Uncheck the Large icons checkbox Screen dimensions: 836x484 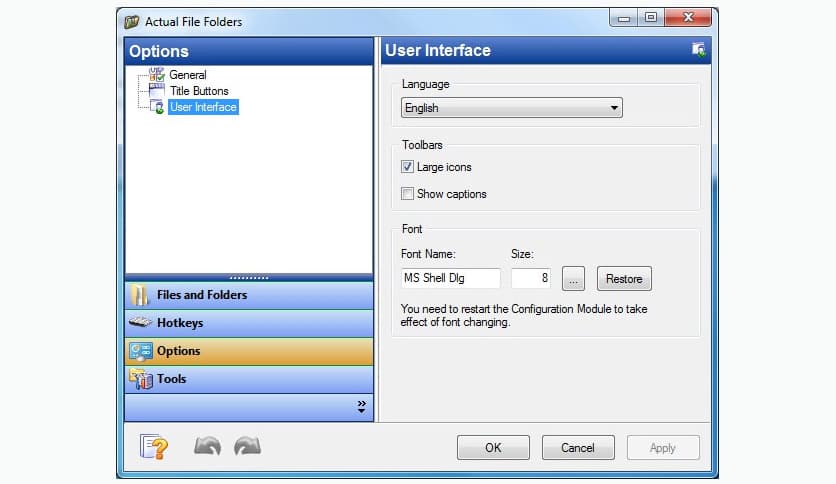coord(407,167)
